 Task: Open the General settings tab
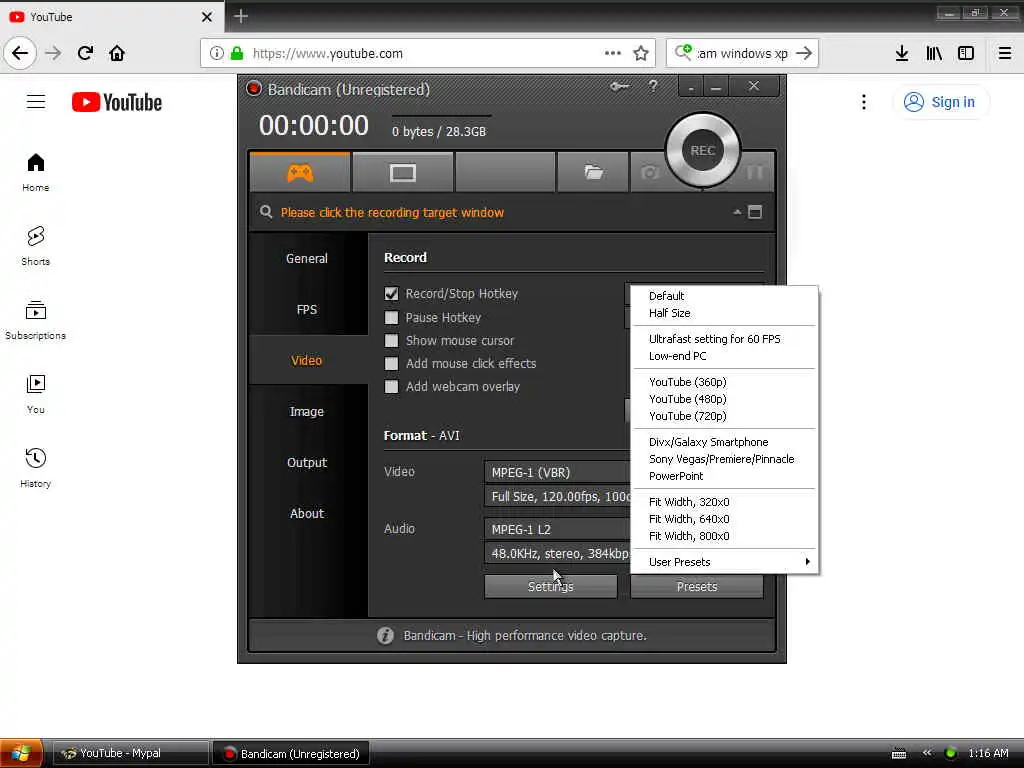(307, 259)
